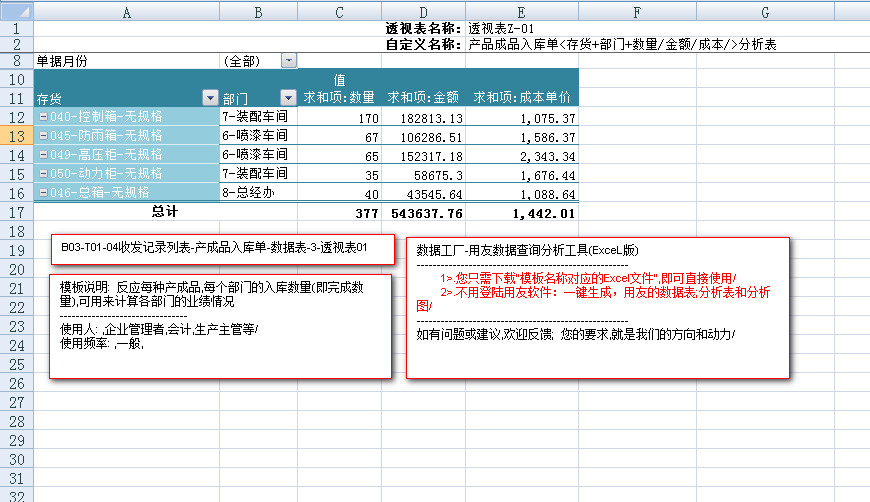This screenshot has height=502, width=870.
Task: Collapse the 050-动力柜-无规格 row group
Action: pyautogui.click(x=42, y=174)
